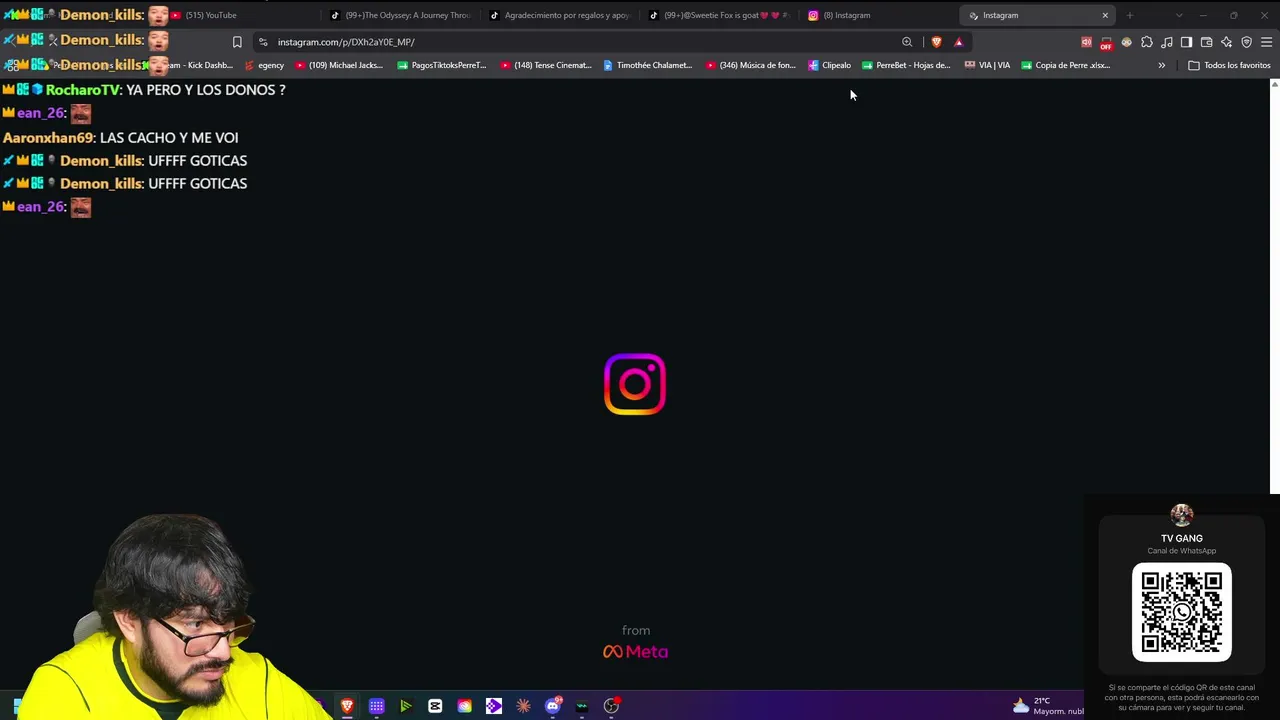The width and height of the screenshot is (1280, 720).
Task: Open the Brave VPN shield icon
Action: coord(1246,42)
